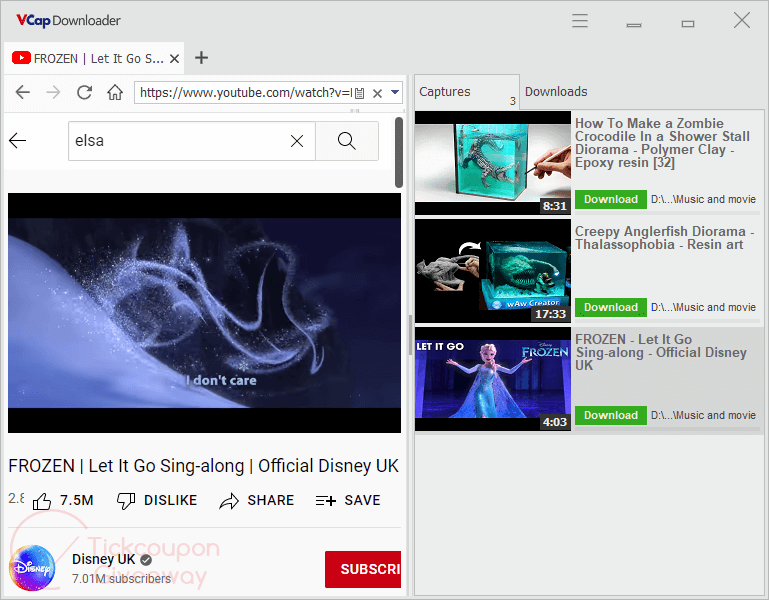Screen dimensions: 769x600
Task: Click the YouTube search magnifier button
Action: [x=347, y=141]
